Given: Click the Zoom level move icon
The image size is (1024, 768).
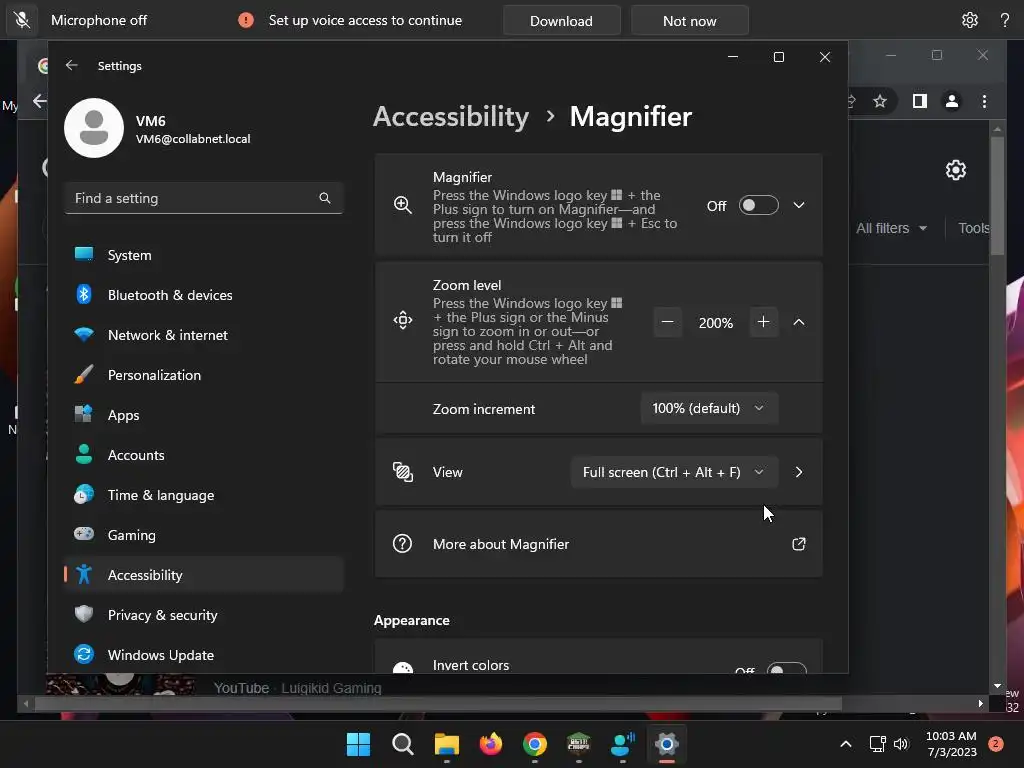Looking at the screenshot, I should 403,321.
